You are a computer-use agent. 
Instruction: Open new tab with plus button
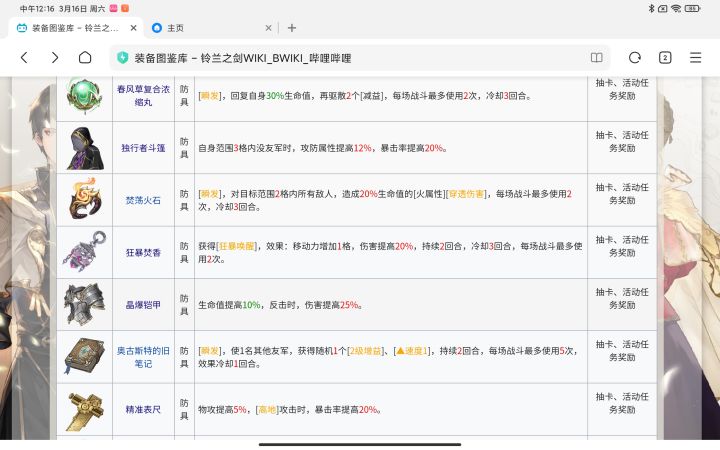(292, 28)
